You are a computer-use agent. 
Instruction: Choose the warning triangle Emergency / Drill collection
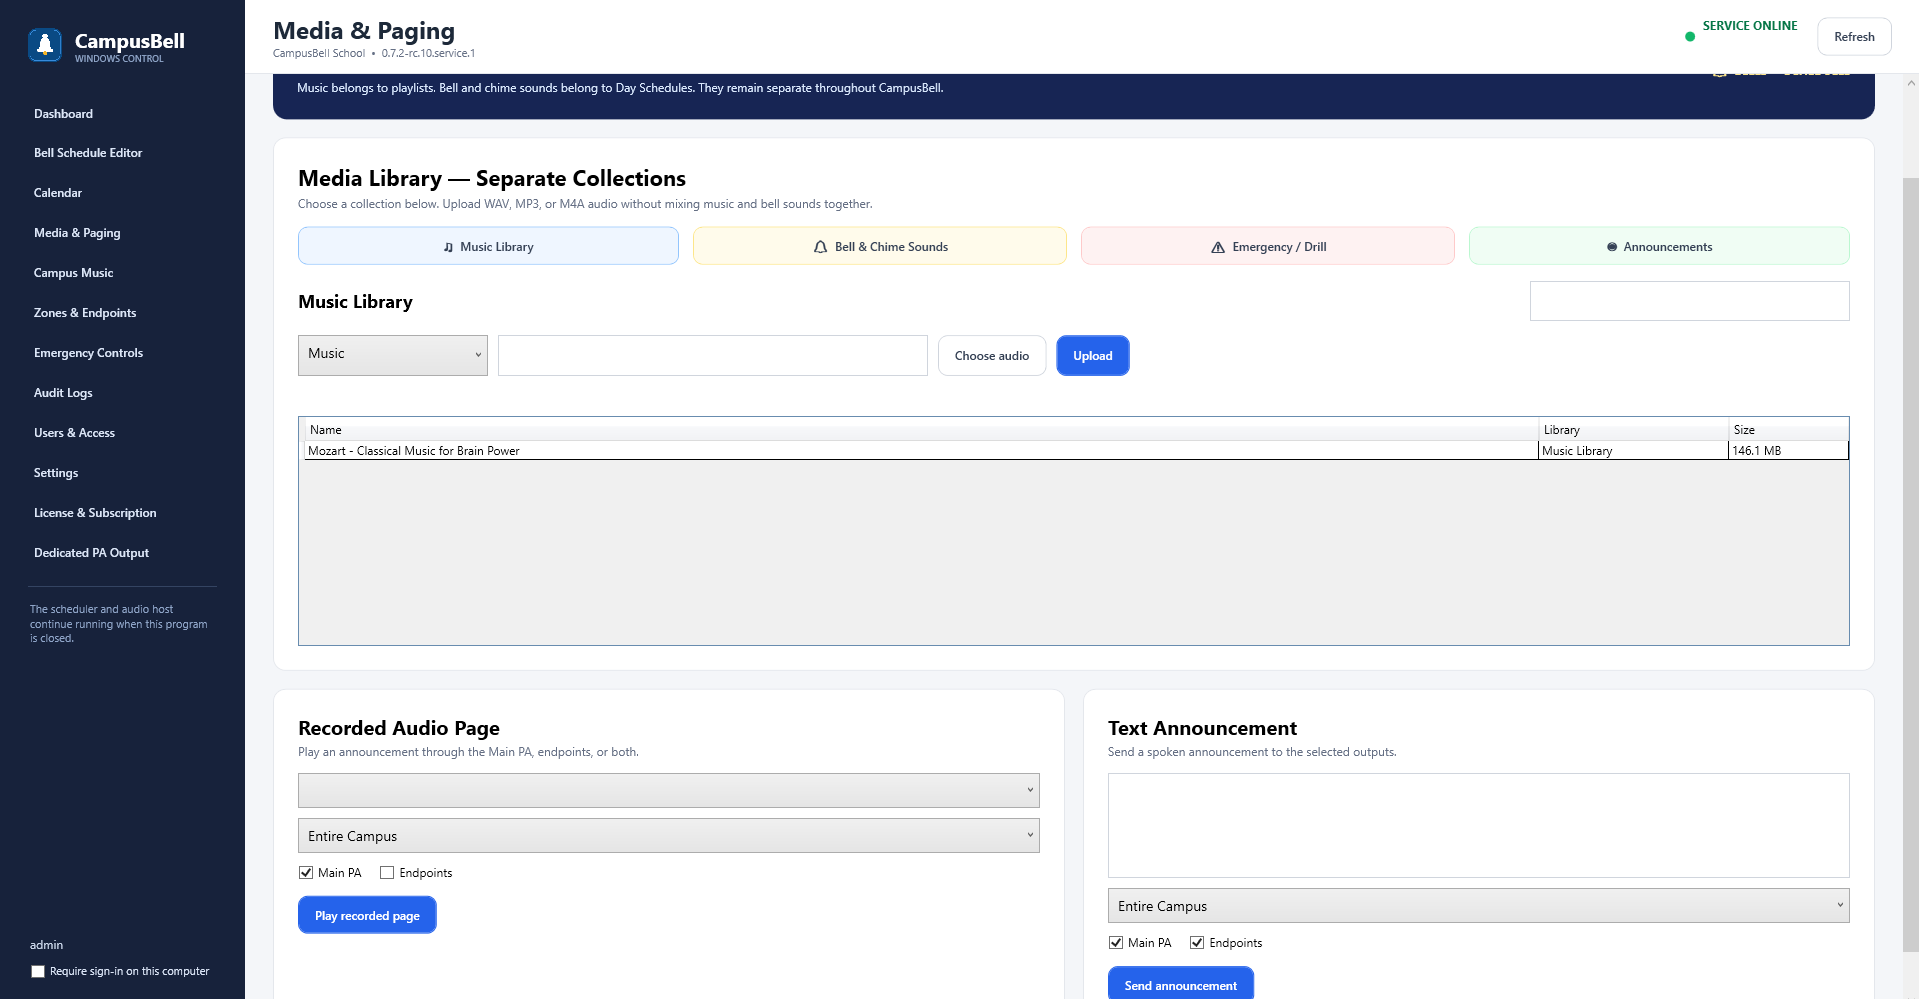tap(1268, 246)
